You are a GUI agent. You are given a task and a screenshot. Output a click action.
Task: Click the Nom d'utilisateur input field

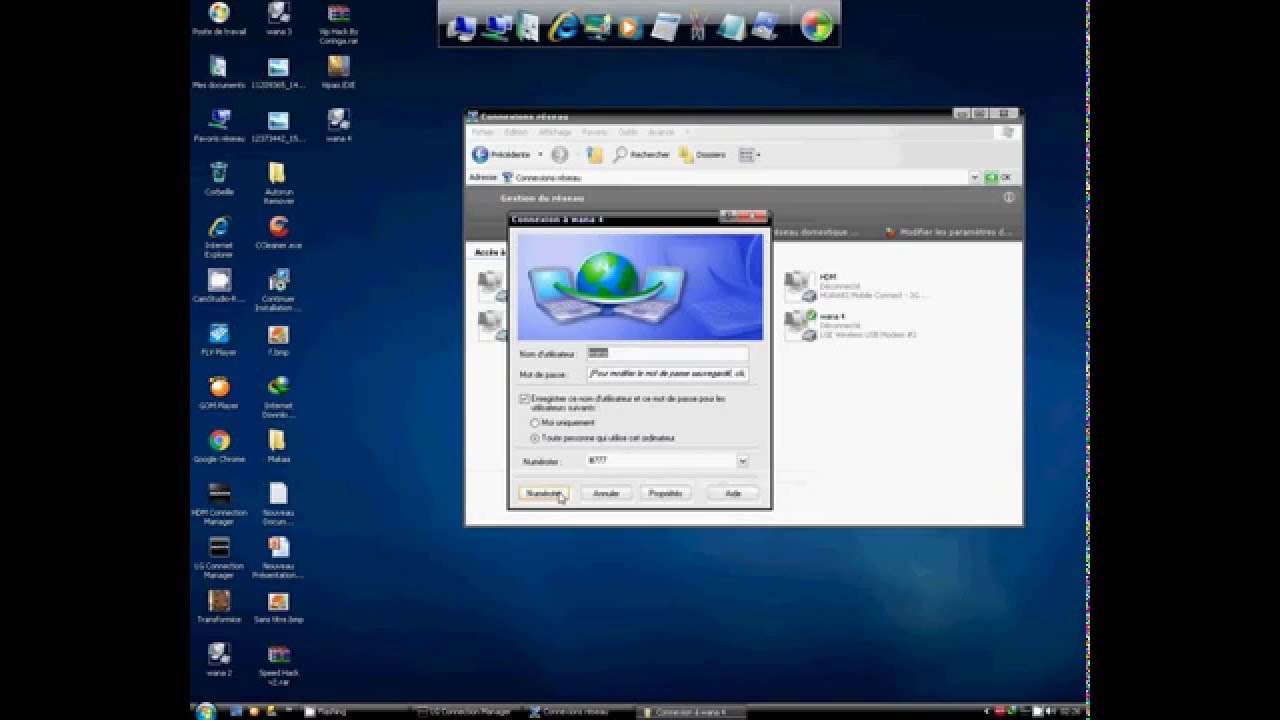tap(667, 353)
